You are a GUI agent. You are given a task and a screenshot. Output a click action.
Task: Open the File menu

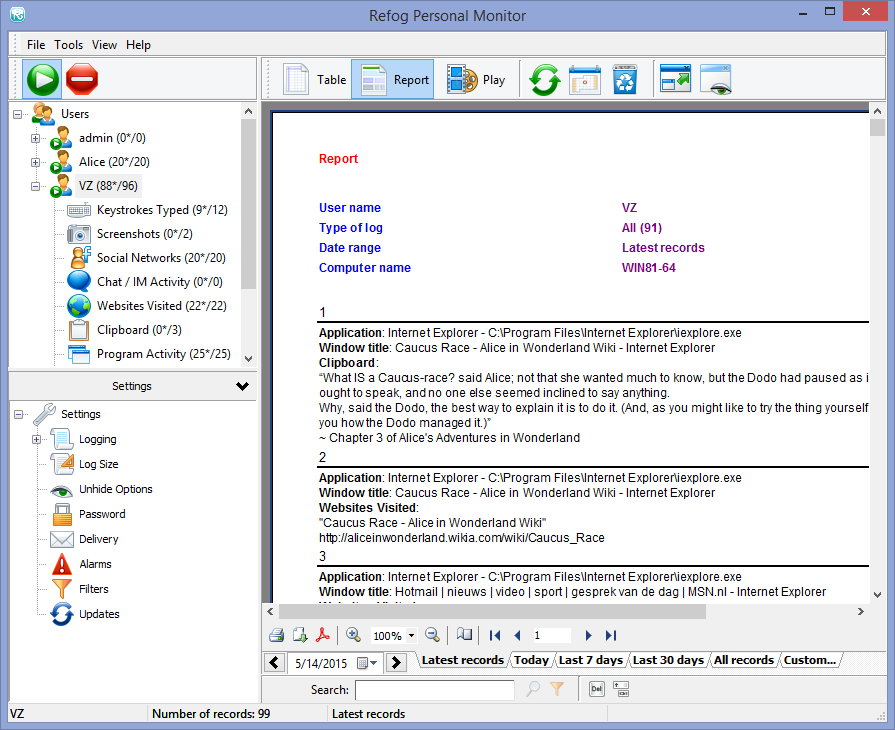(x=36, y=45)
